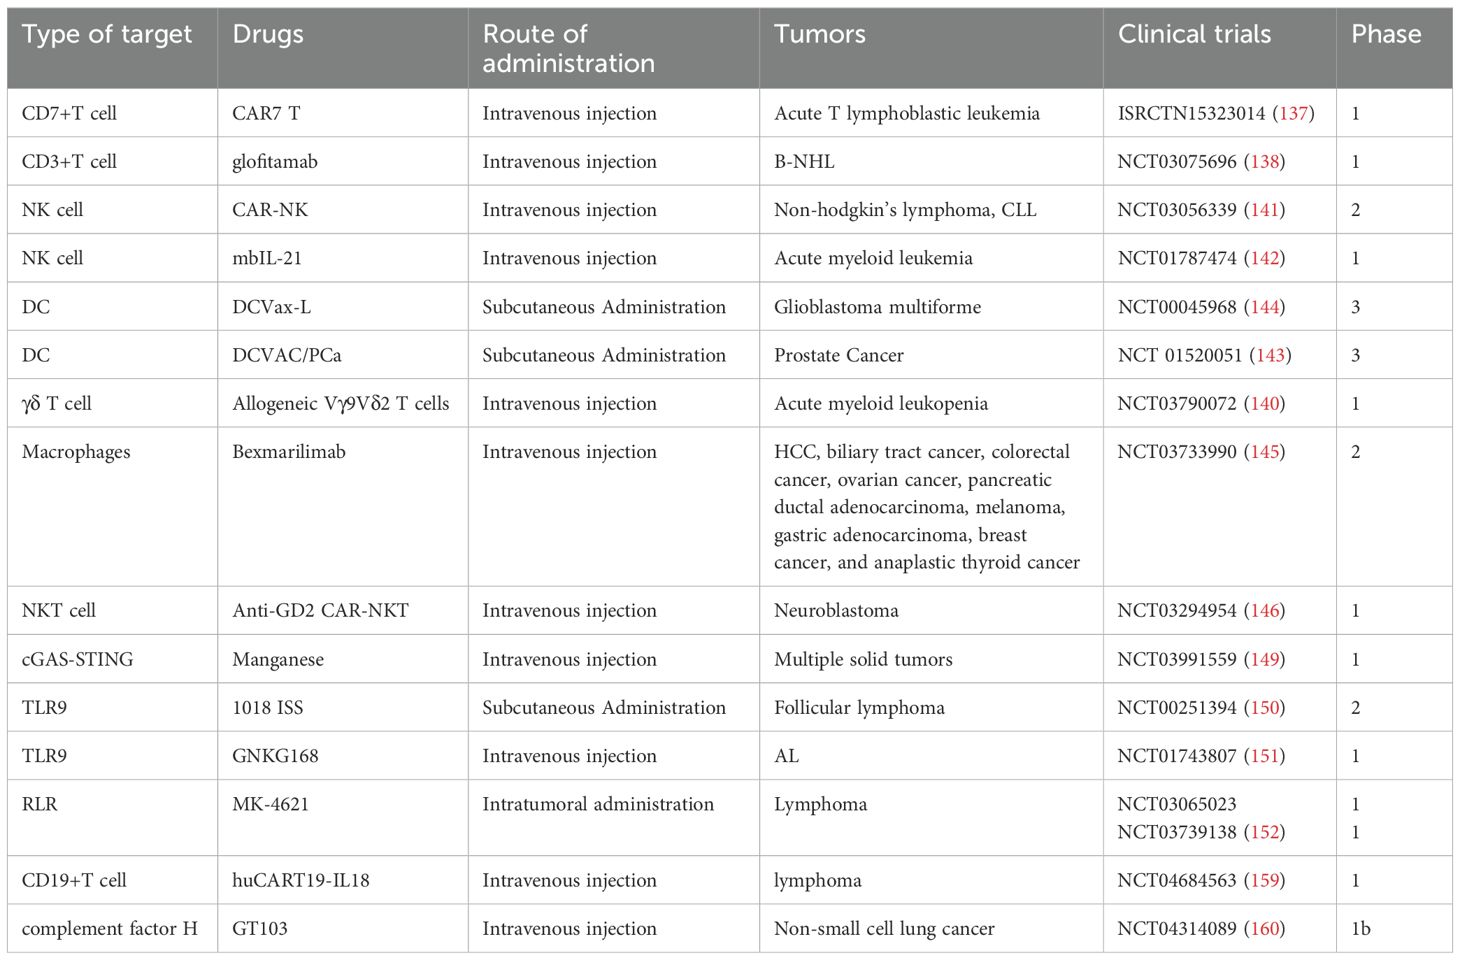The image size is (1460, 960).
Task: Follow reference 152 next to NCT03739138
Action: 1264,832
